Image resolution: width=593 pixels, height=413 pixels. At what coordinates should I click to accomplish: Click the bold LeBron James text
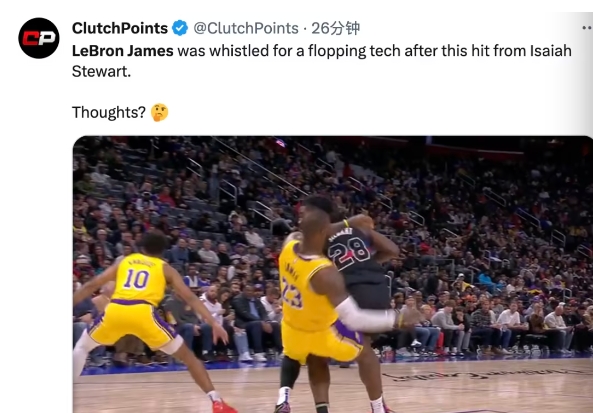[x=123, y=51]
